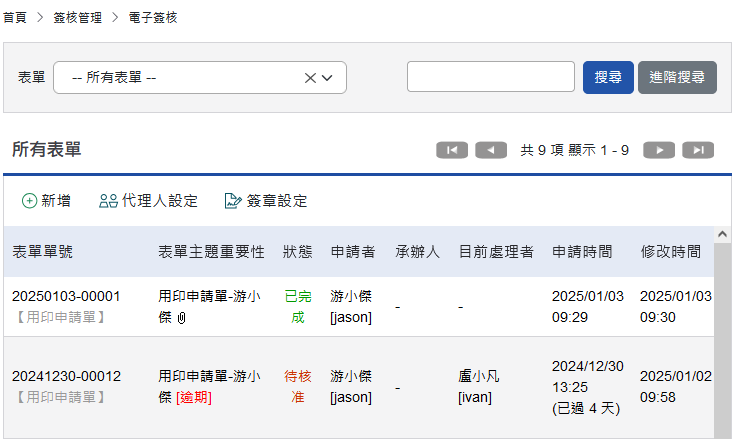Click modified time 2025/01/02 09:58
The height and width of the screenshot is (439, 735).
[675, 387]
